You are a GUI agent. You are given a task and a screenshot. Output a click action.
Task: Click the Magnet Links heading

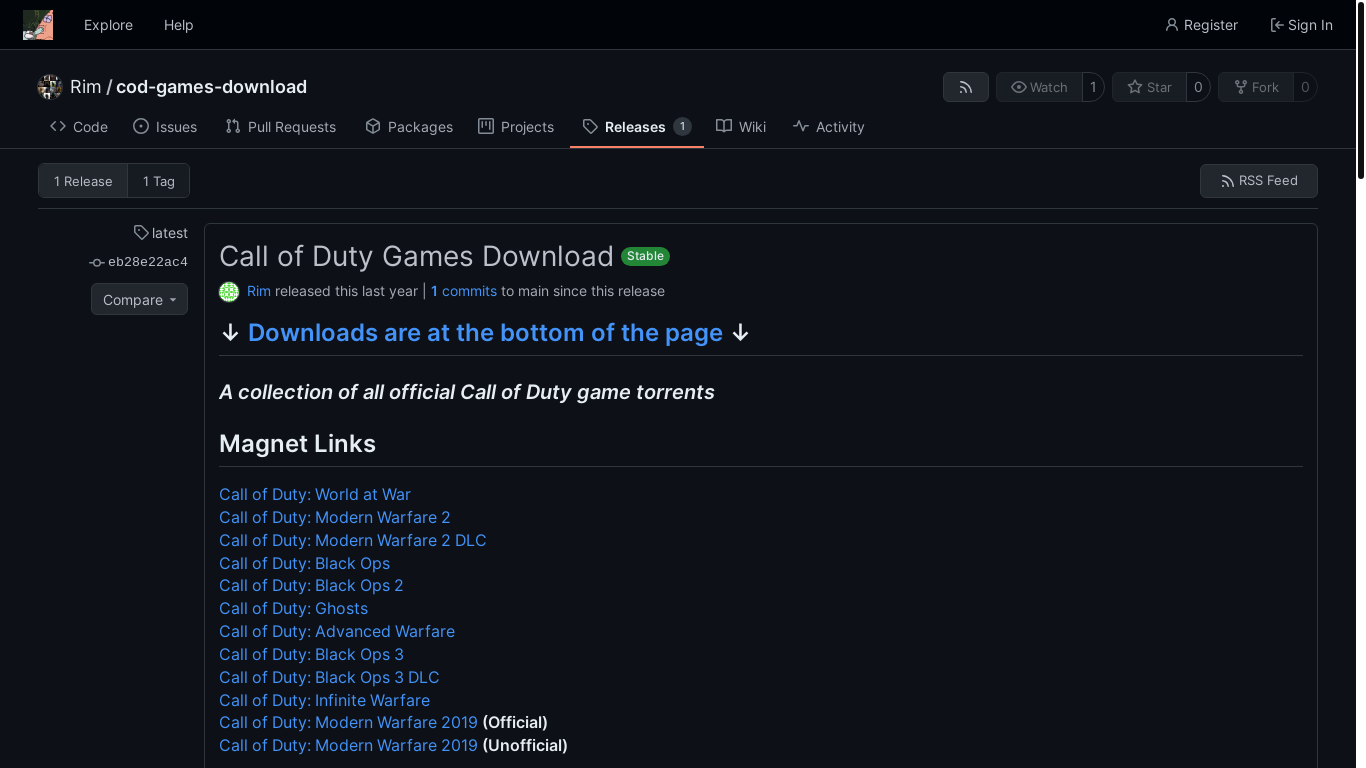(x=297, y=444)
